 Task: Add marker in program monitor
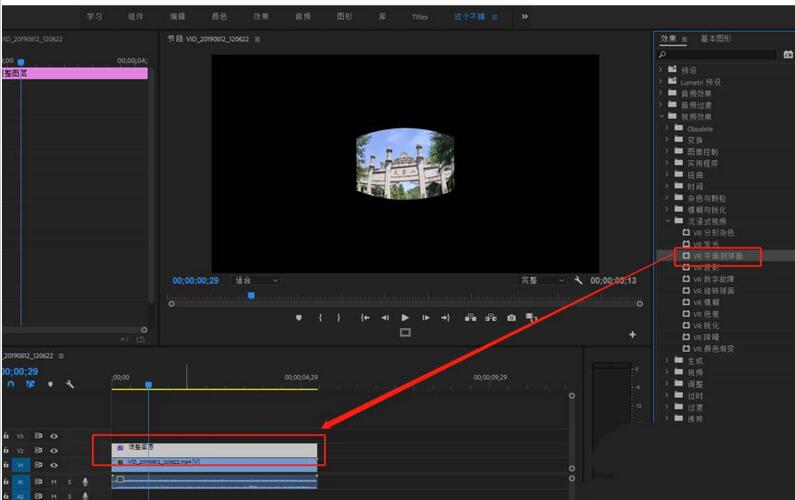(x=299, y=317)
